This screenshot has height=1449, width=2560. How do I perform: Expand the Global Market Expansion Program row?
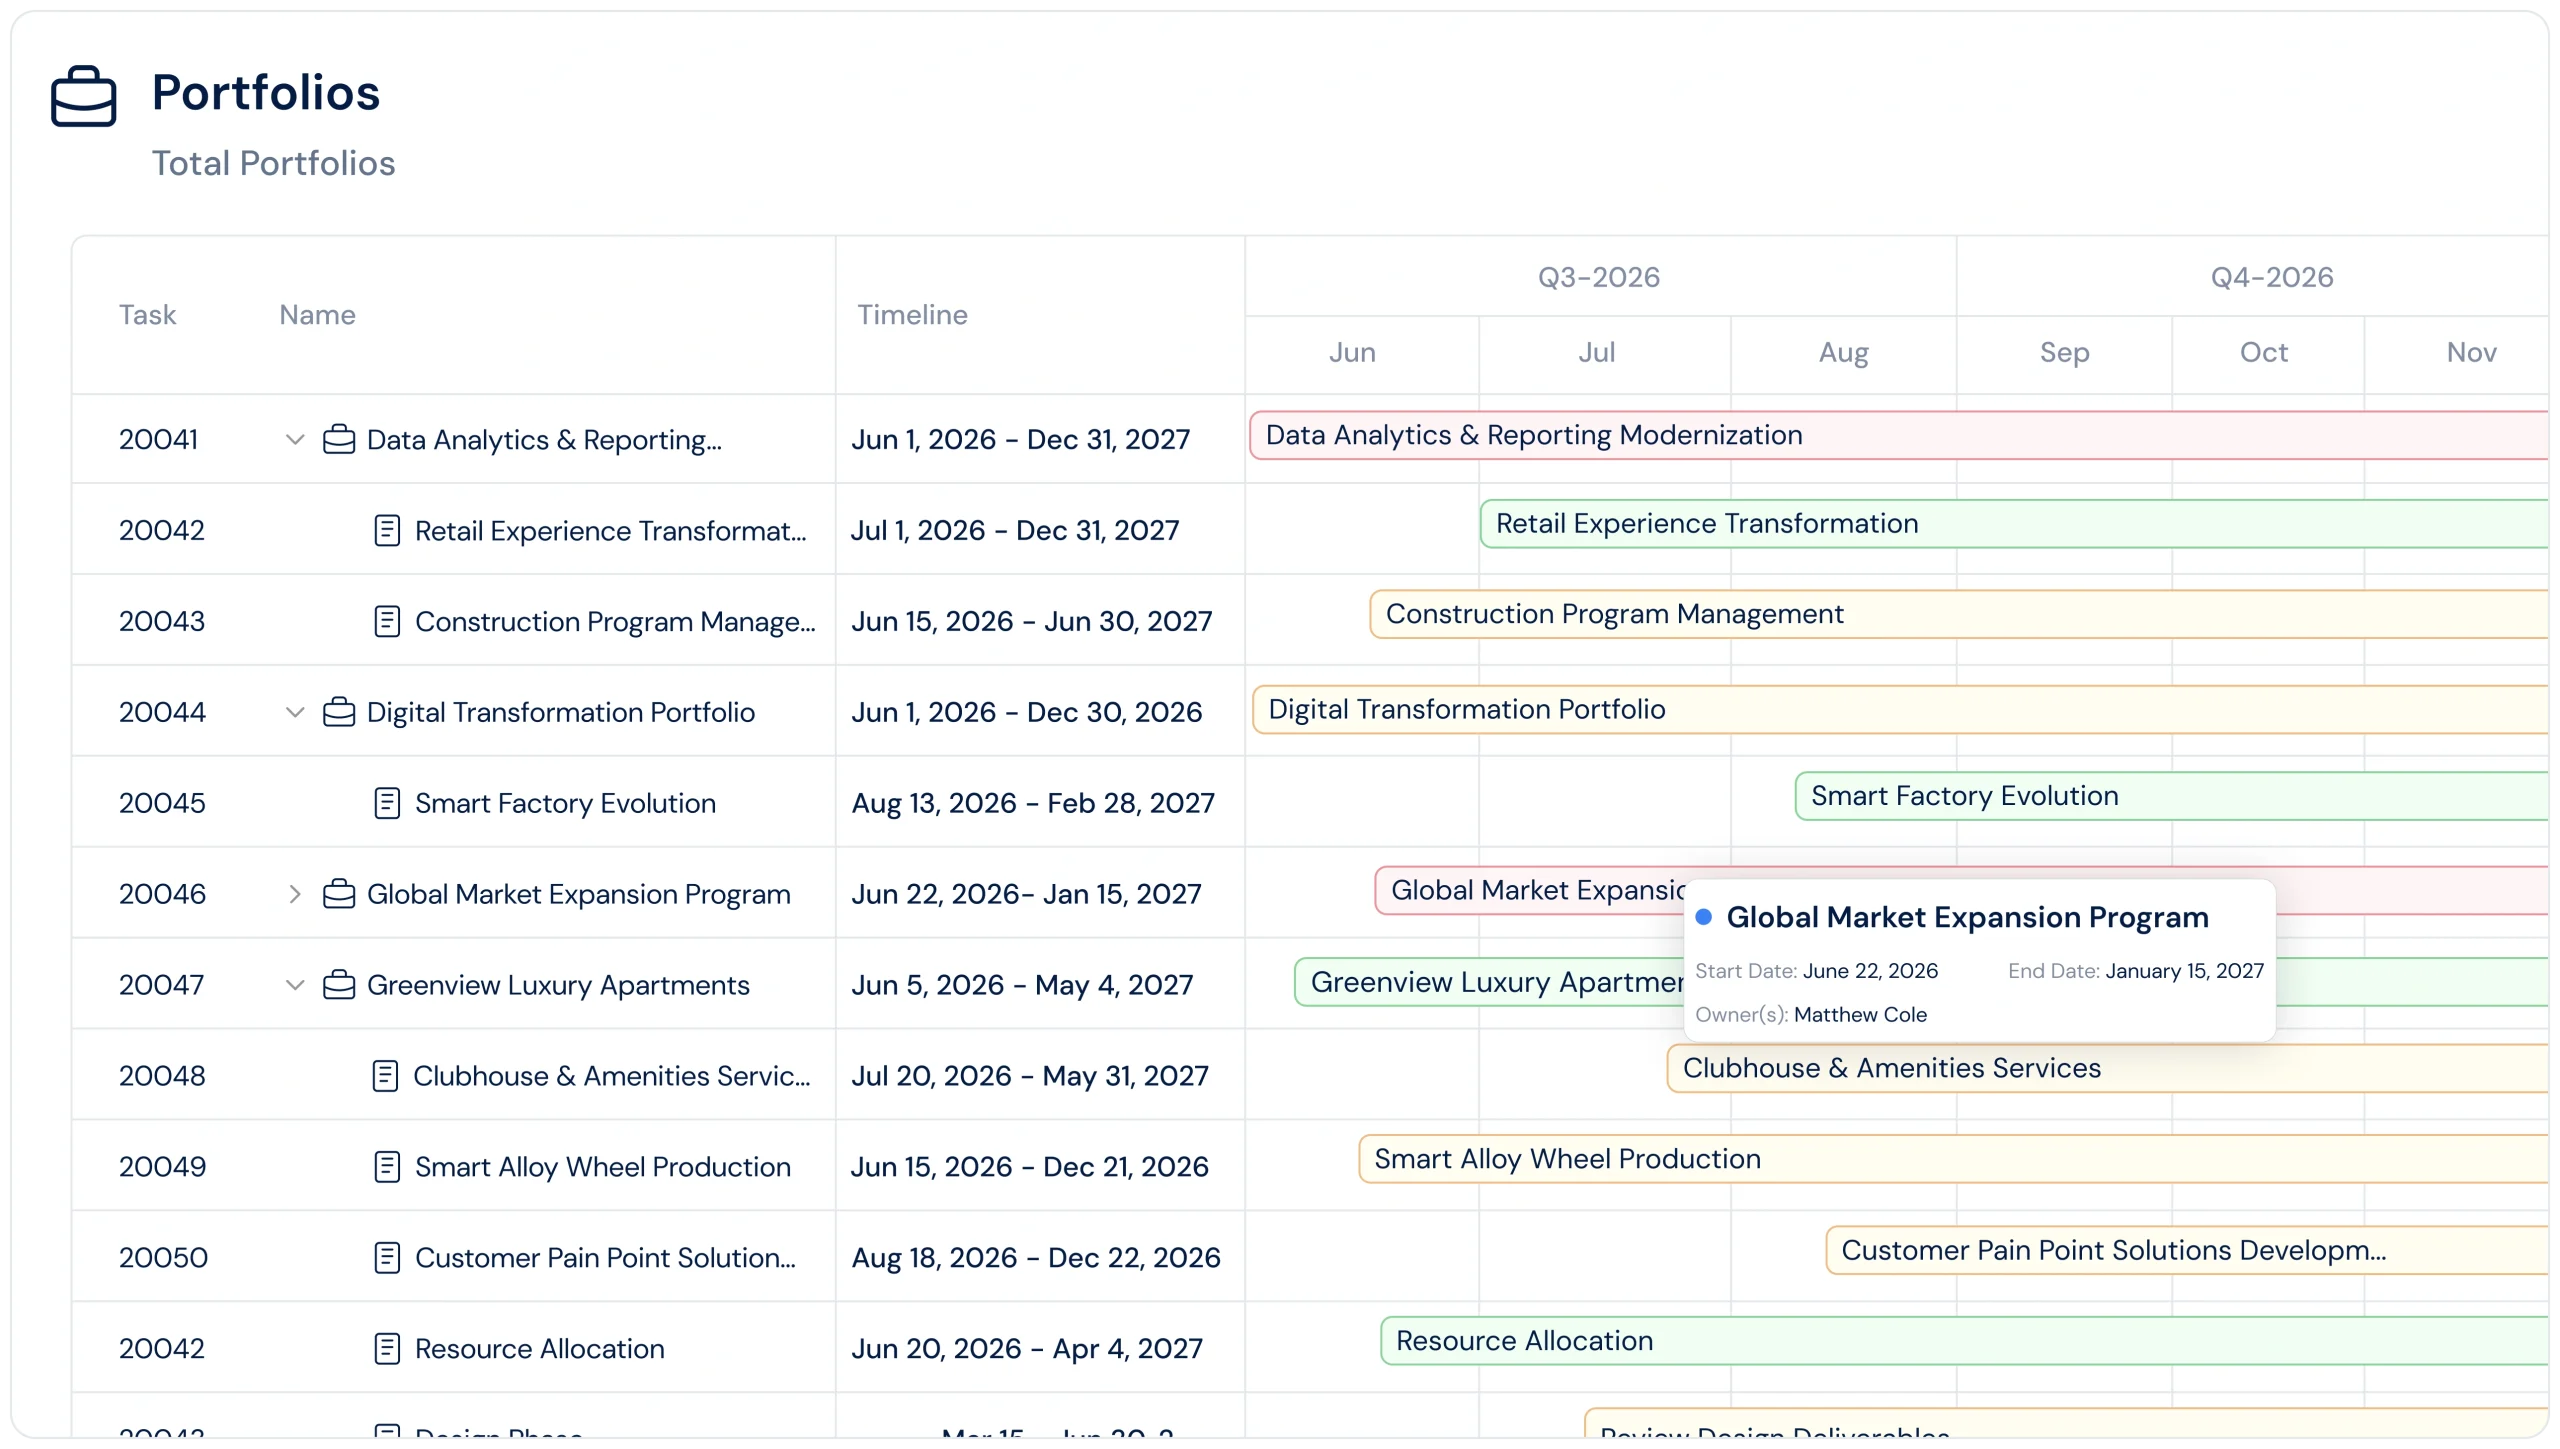coord(294,894)
